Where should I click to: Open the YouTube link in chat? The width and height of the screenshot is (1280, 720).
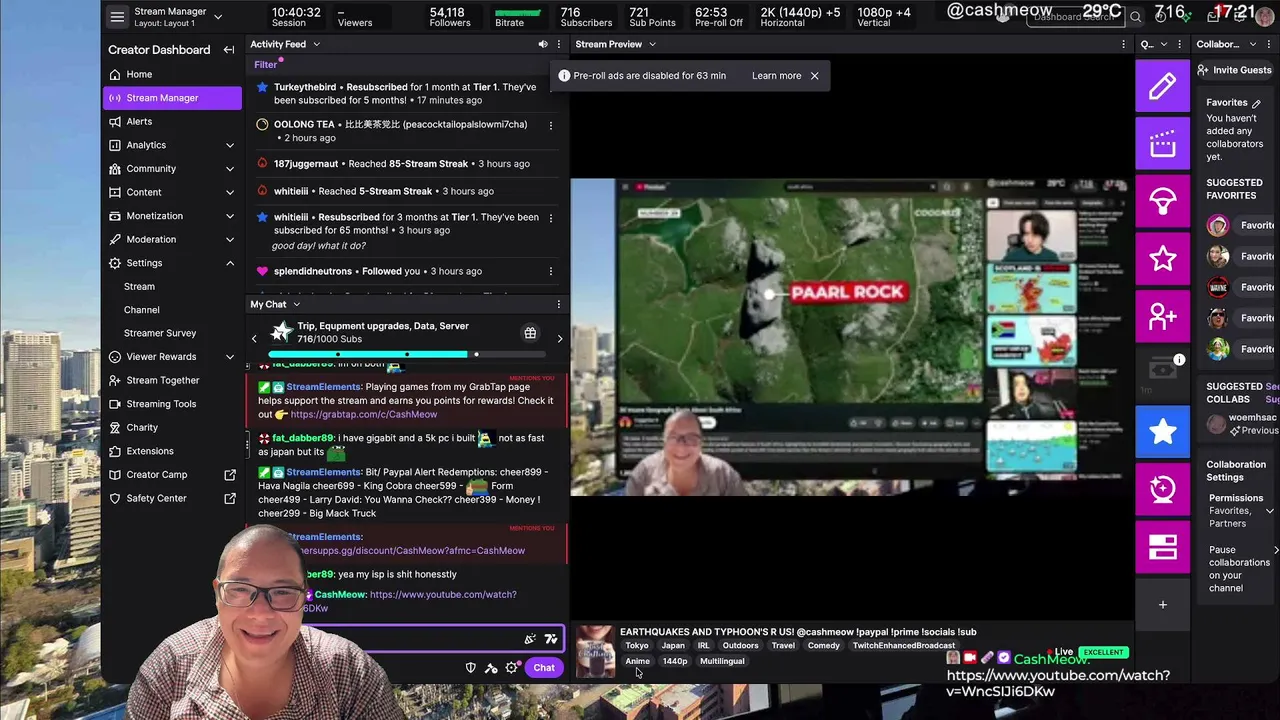443,594
